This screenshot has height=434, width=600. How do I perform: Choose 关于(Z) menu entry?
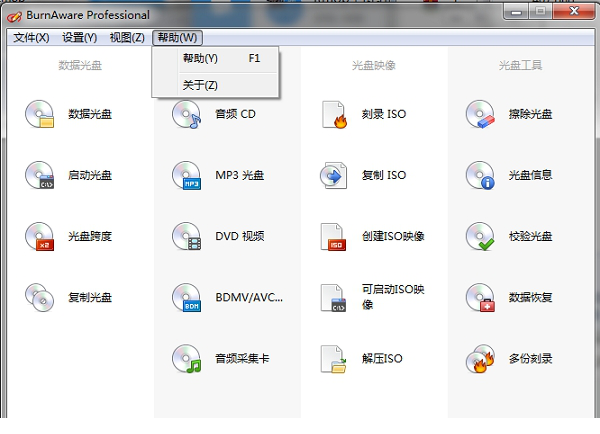click(215, 85)
